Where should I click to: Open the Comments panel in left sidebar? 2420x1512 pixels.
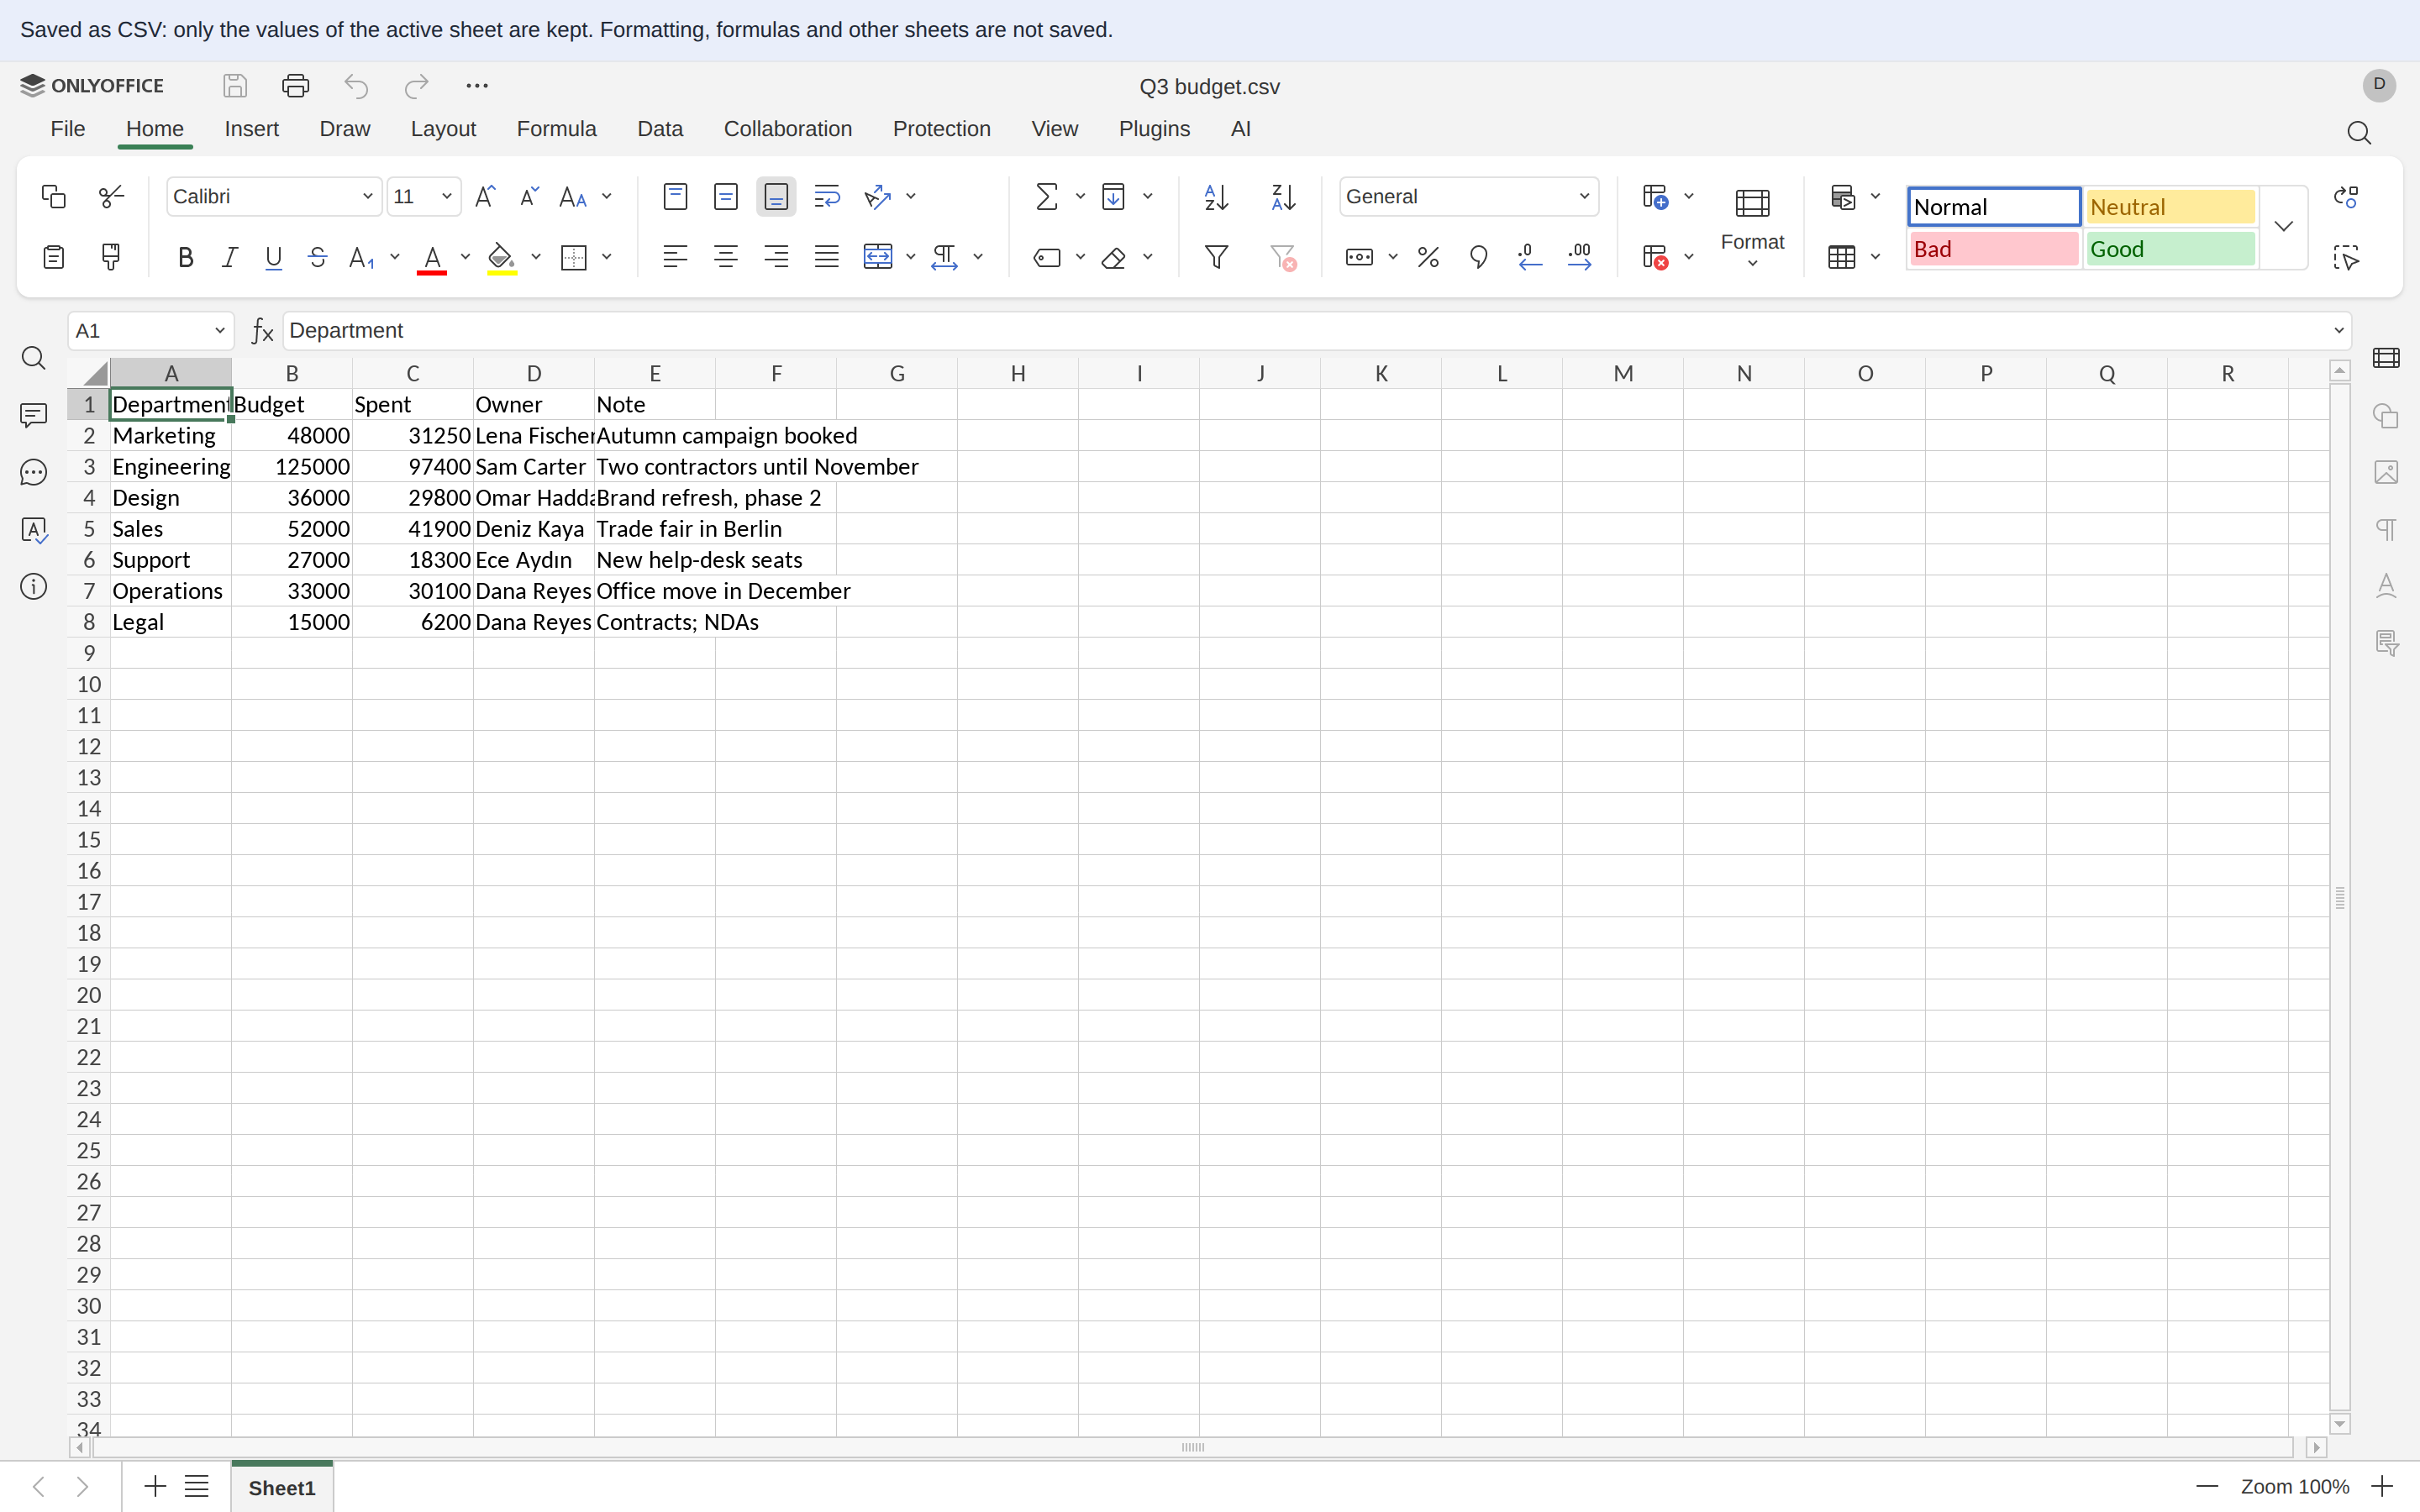[34, 415]
